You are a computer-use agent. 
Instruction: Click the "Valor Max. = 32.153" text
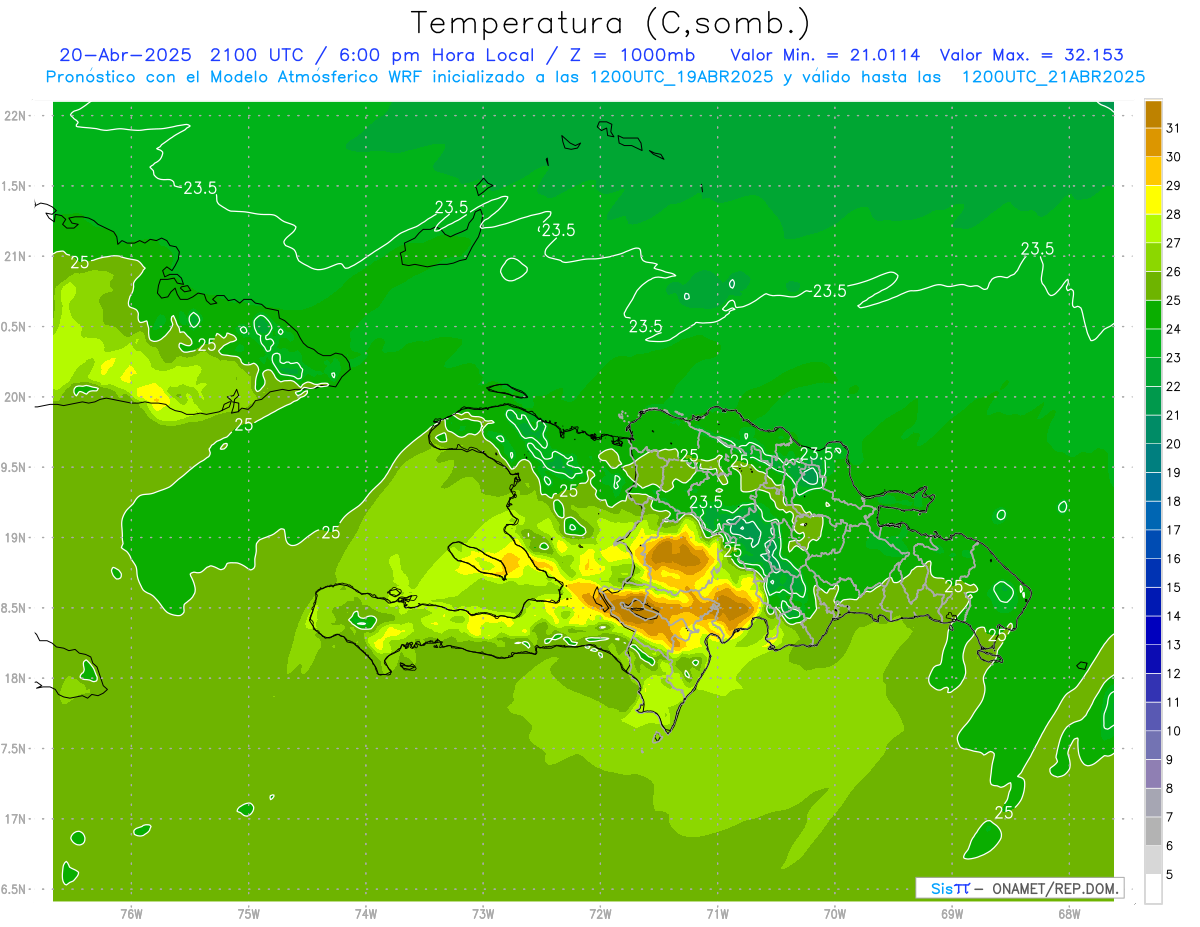point(1031,55)
